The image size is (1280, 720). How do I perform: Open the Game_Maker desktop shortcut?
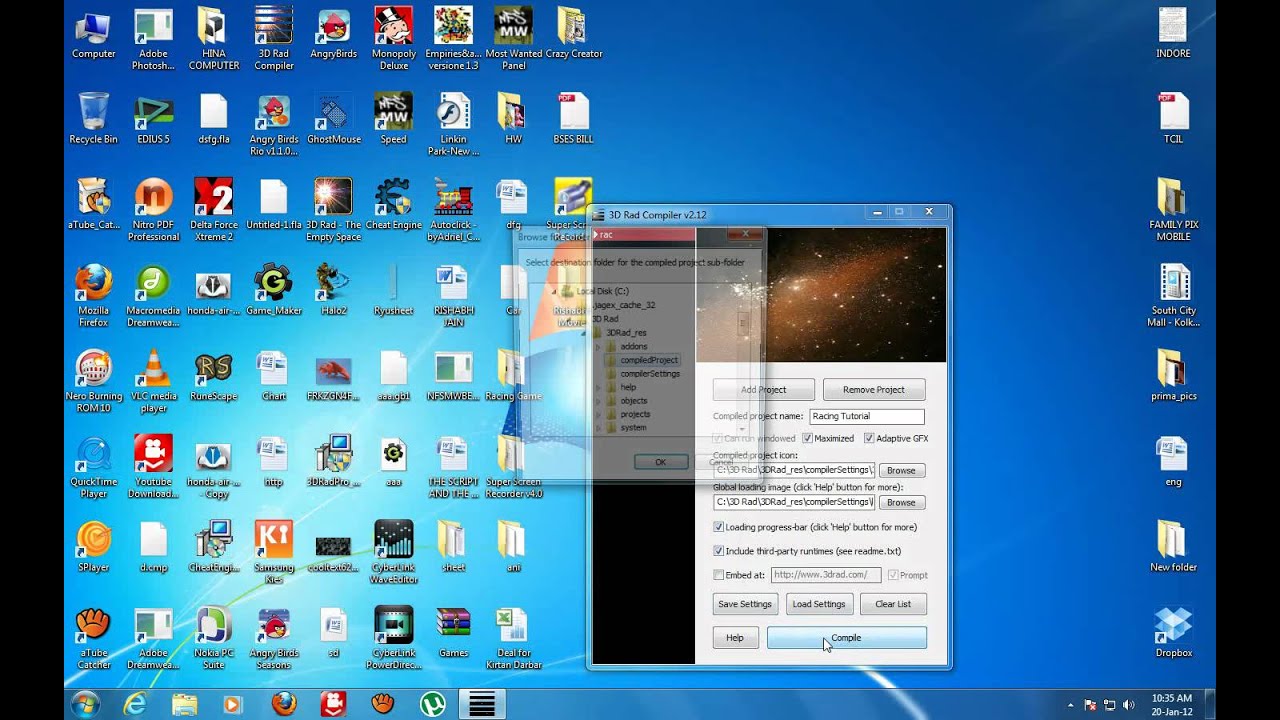click(x=274, y=290)
